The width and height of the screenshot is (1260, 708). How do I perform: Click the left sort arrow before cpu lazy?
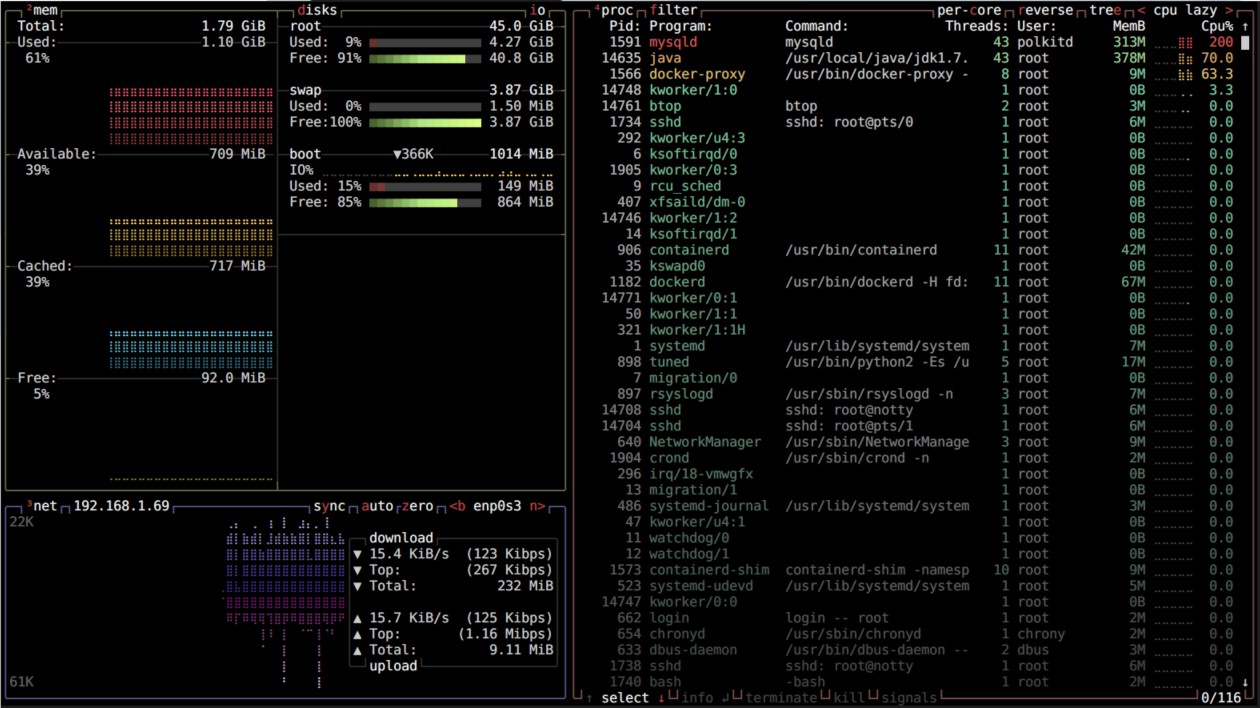point(1141,10)
